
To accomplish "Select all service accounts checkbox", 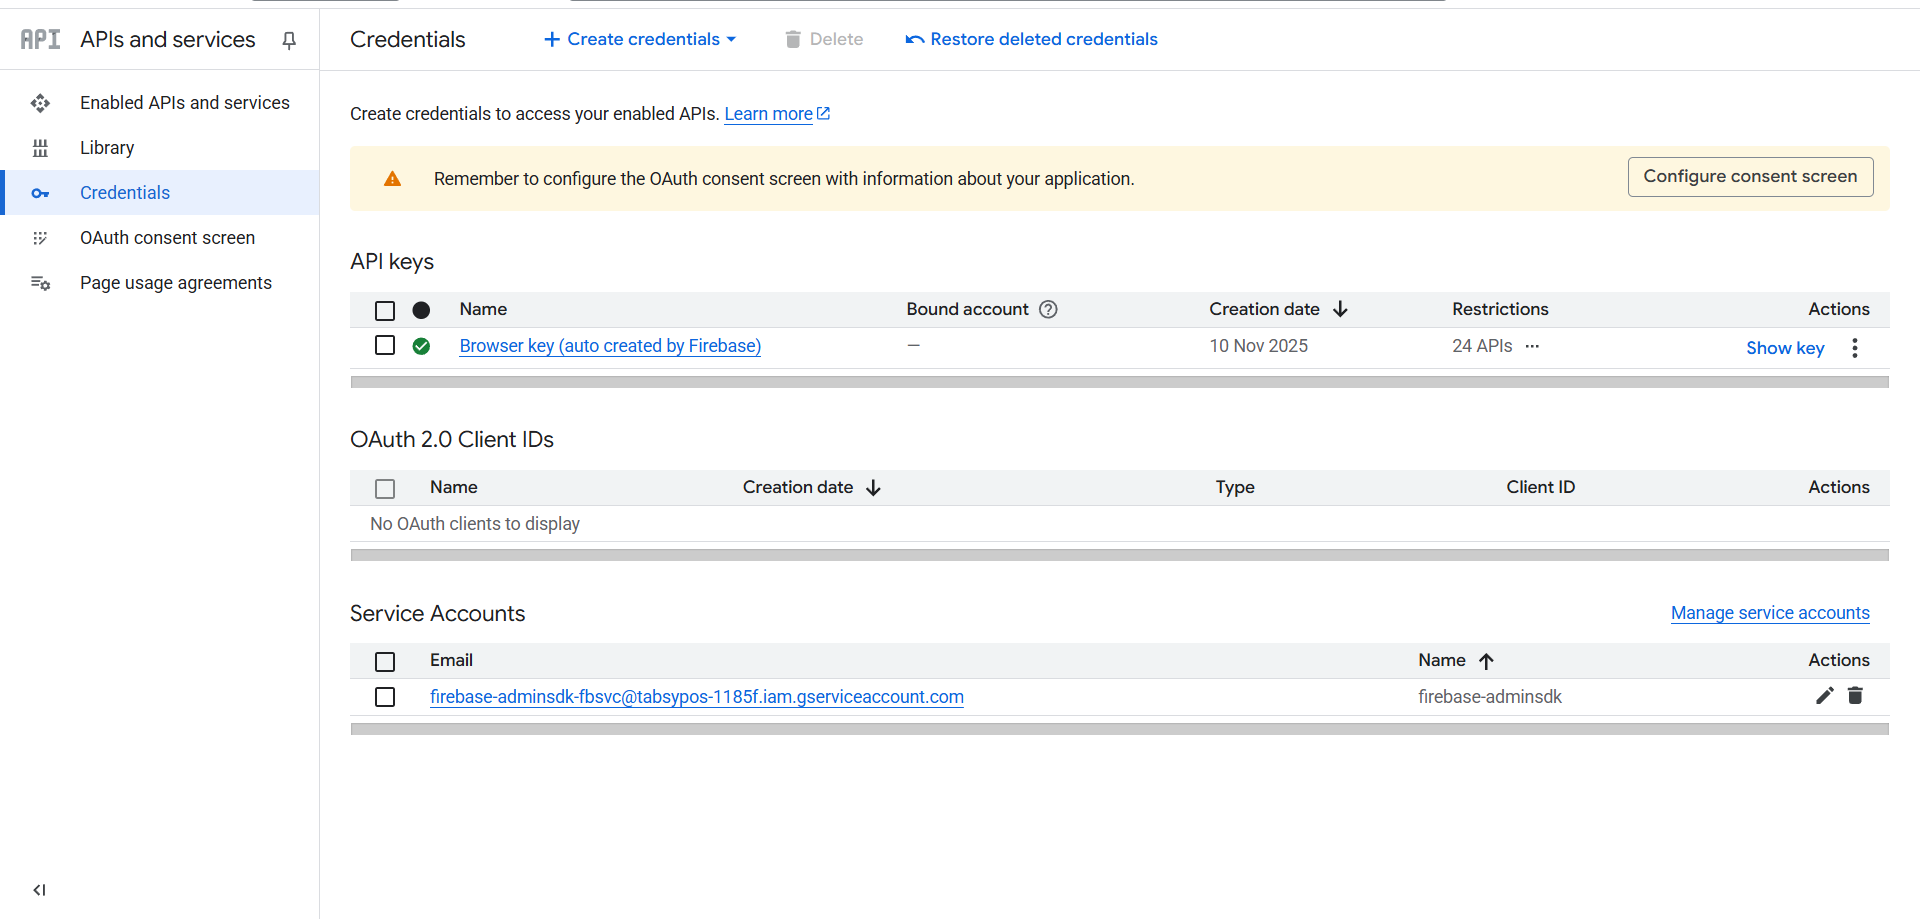I will (385, 661).
